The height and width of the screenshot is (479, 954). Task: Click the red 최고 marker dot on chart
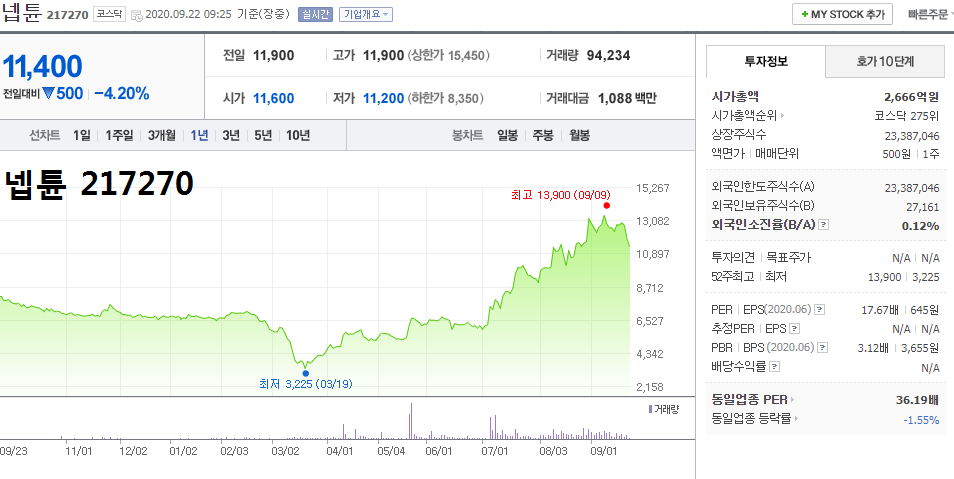pos(606,205)
